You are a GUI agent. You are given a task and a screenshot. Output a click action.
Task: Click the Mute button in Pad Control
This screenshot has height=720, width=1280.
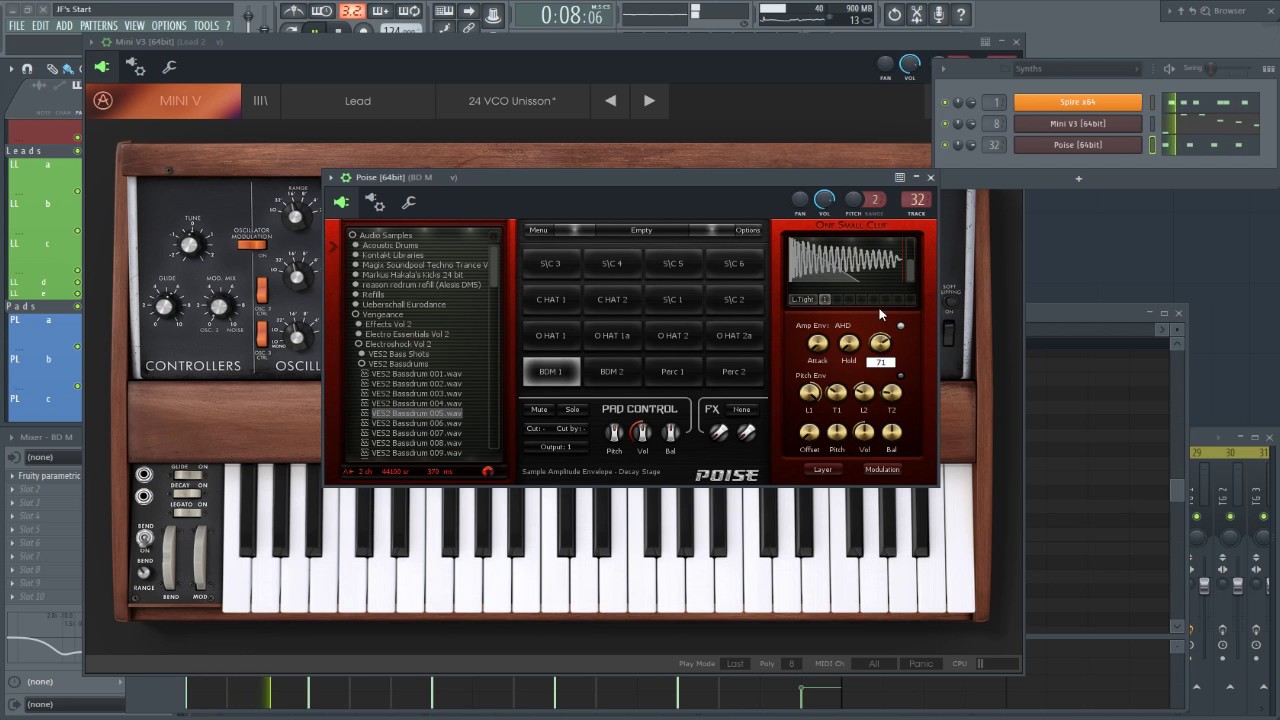539,409
